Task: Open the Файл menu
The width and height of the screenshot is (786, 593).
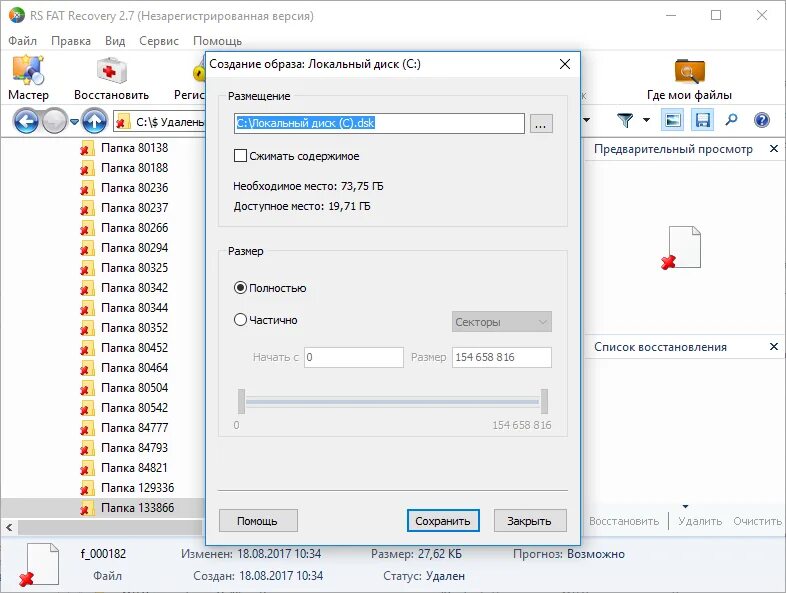Action: tap(23, 41)
